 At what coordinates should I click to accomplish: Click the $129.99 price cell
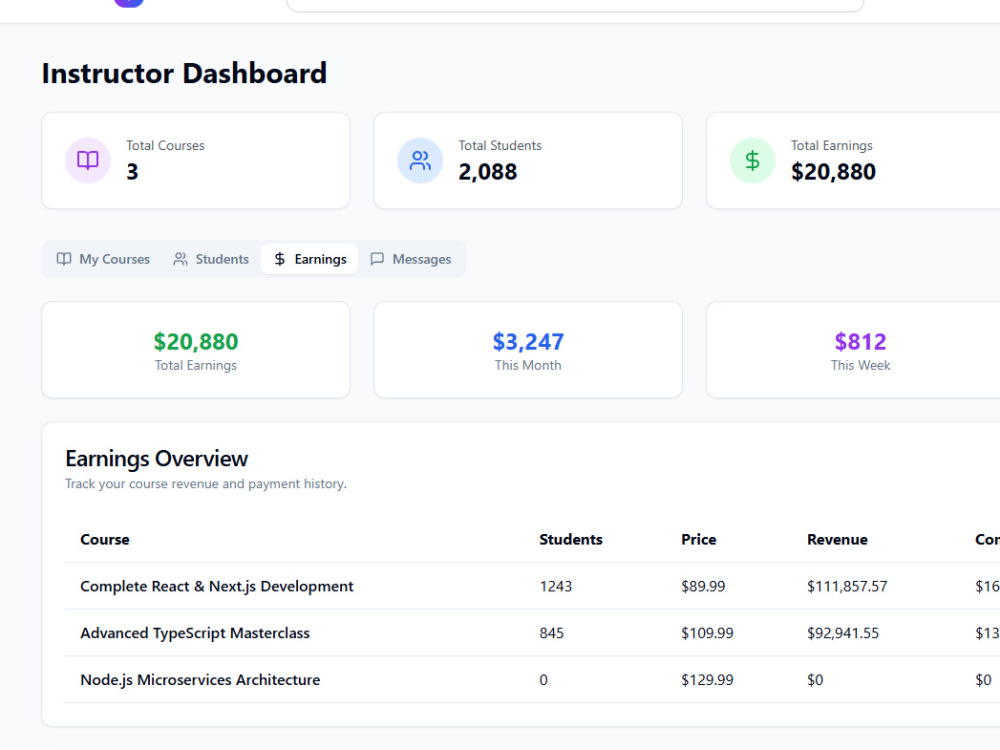coord(707,680)
